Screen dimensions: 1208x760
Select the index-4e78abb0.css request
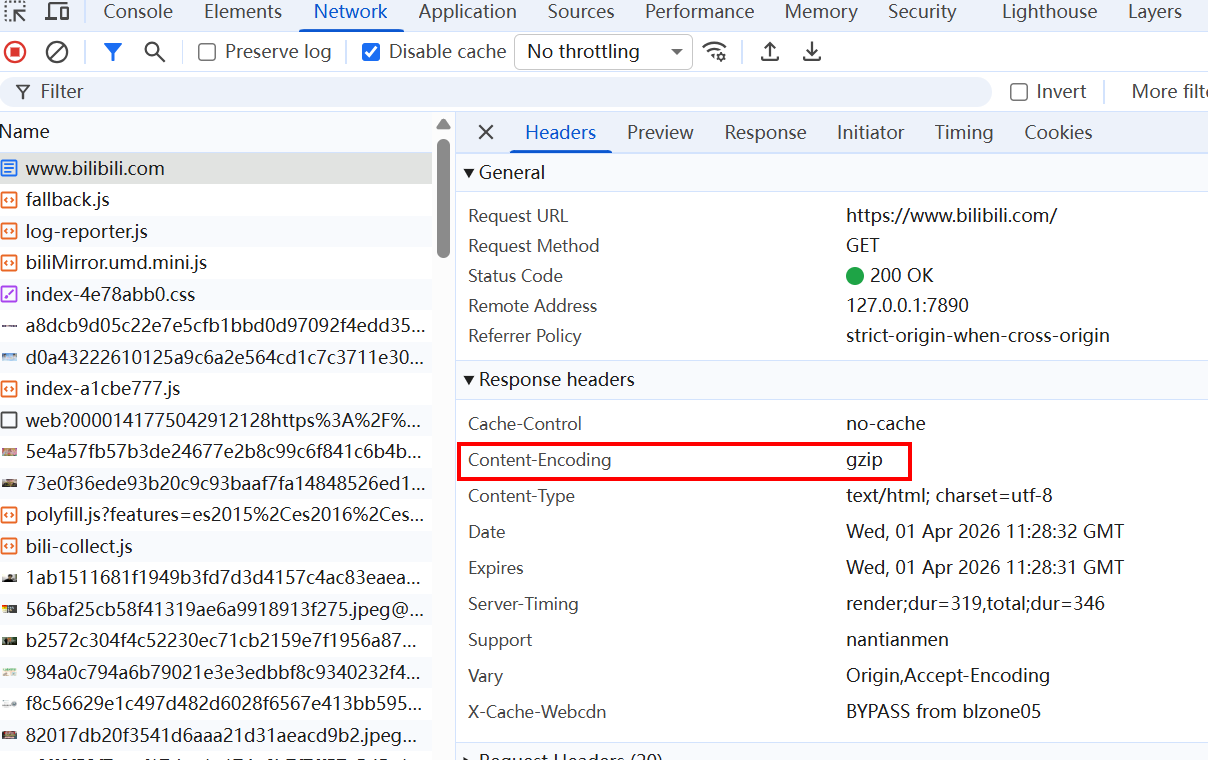(x=216, y=294)
